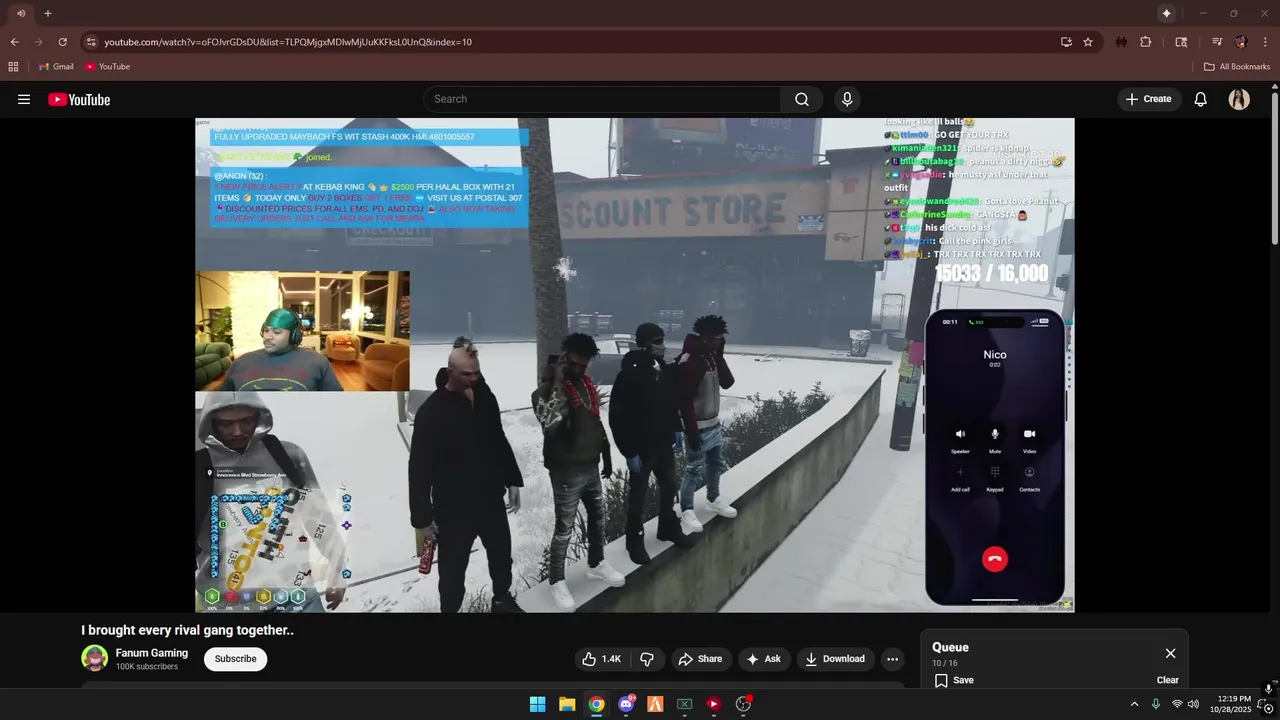
Task: Click the video title text
Action: (x=188, y=630)
